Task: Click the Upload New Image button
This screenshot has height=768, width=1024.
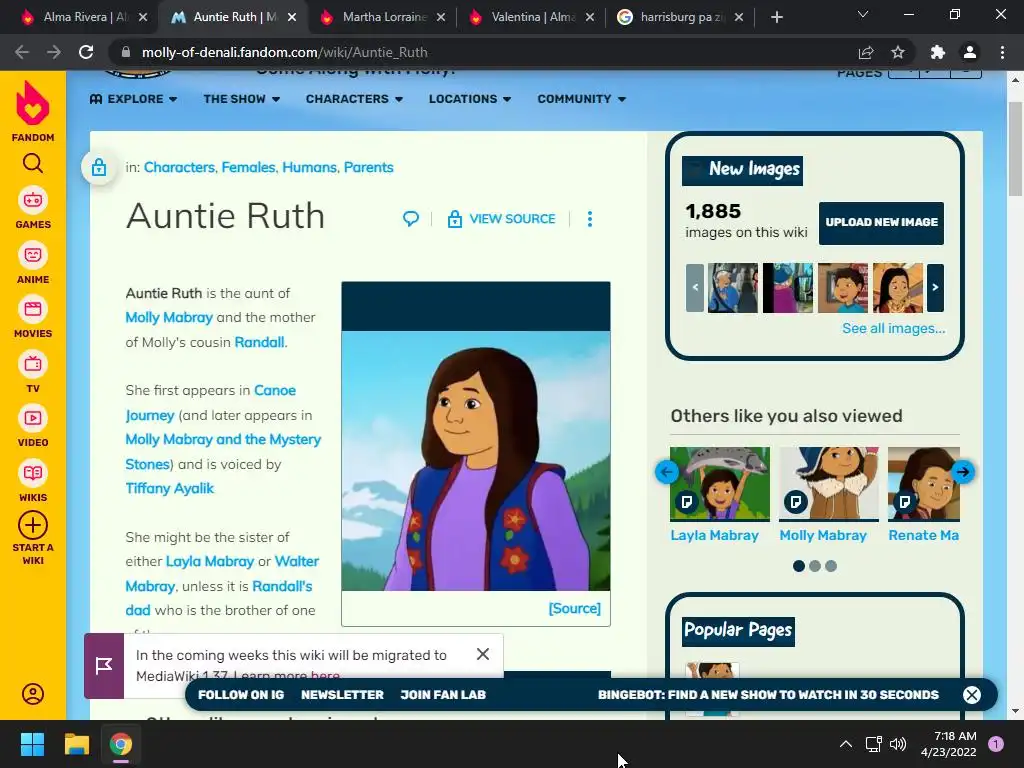Action: (x=881, y=223)
